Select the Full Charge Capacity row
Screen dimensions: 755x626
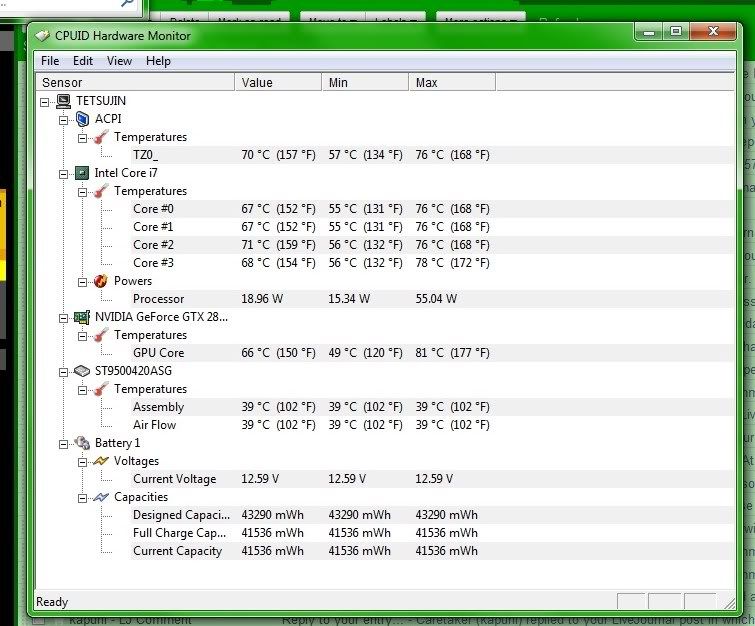tap(432, 533)
